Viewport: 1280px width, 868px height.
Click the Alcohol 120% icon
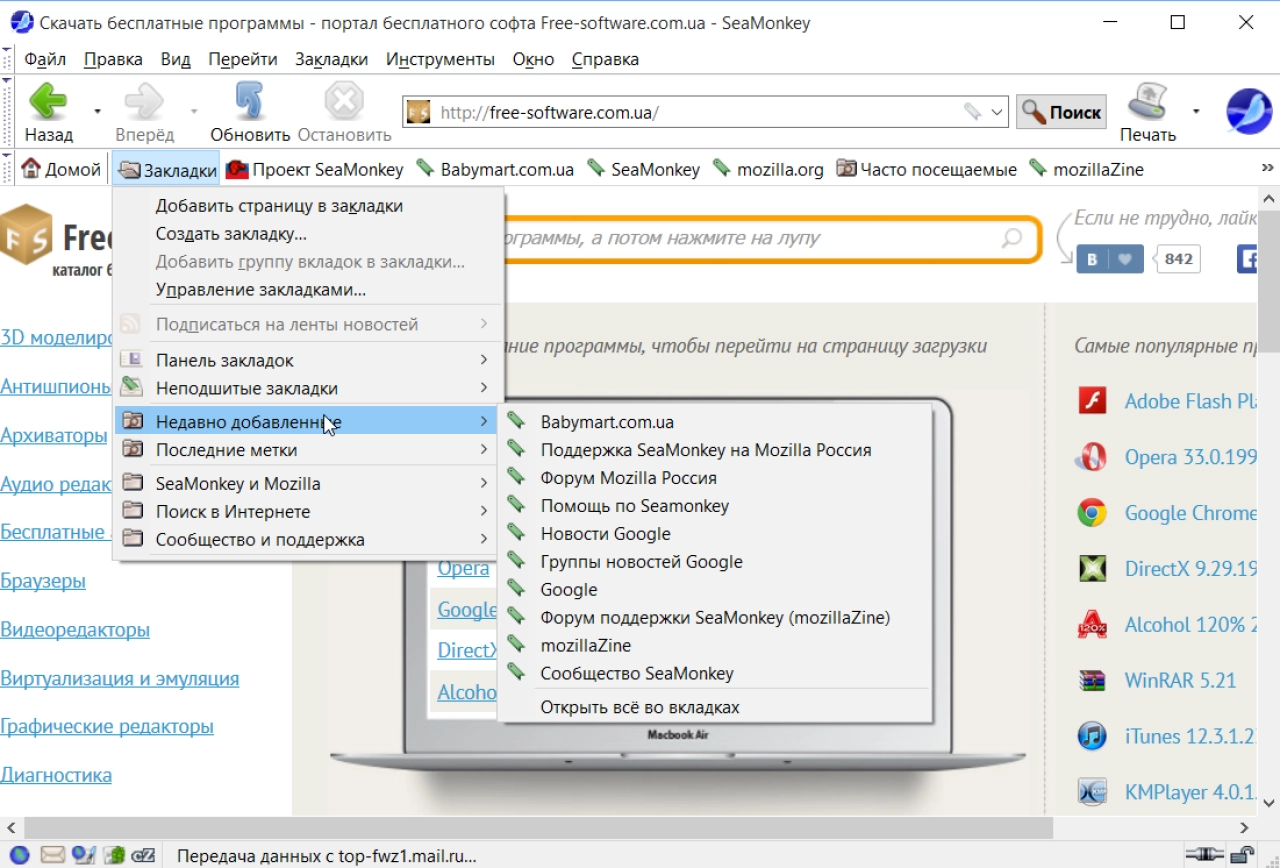(1092, 625)
